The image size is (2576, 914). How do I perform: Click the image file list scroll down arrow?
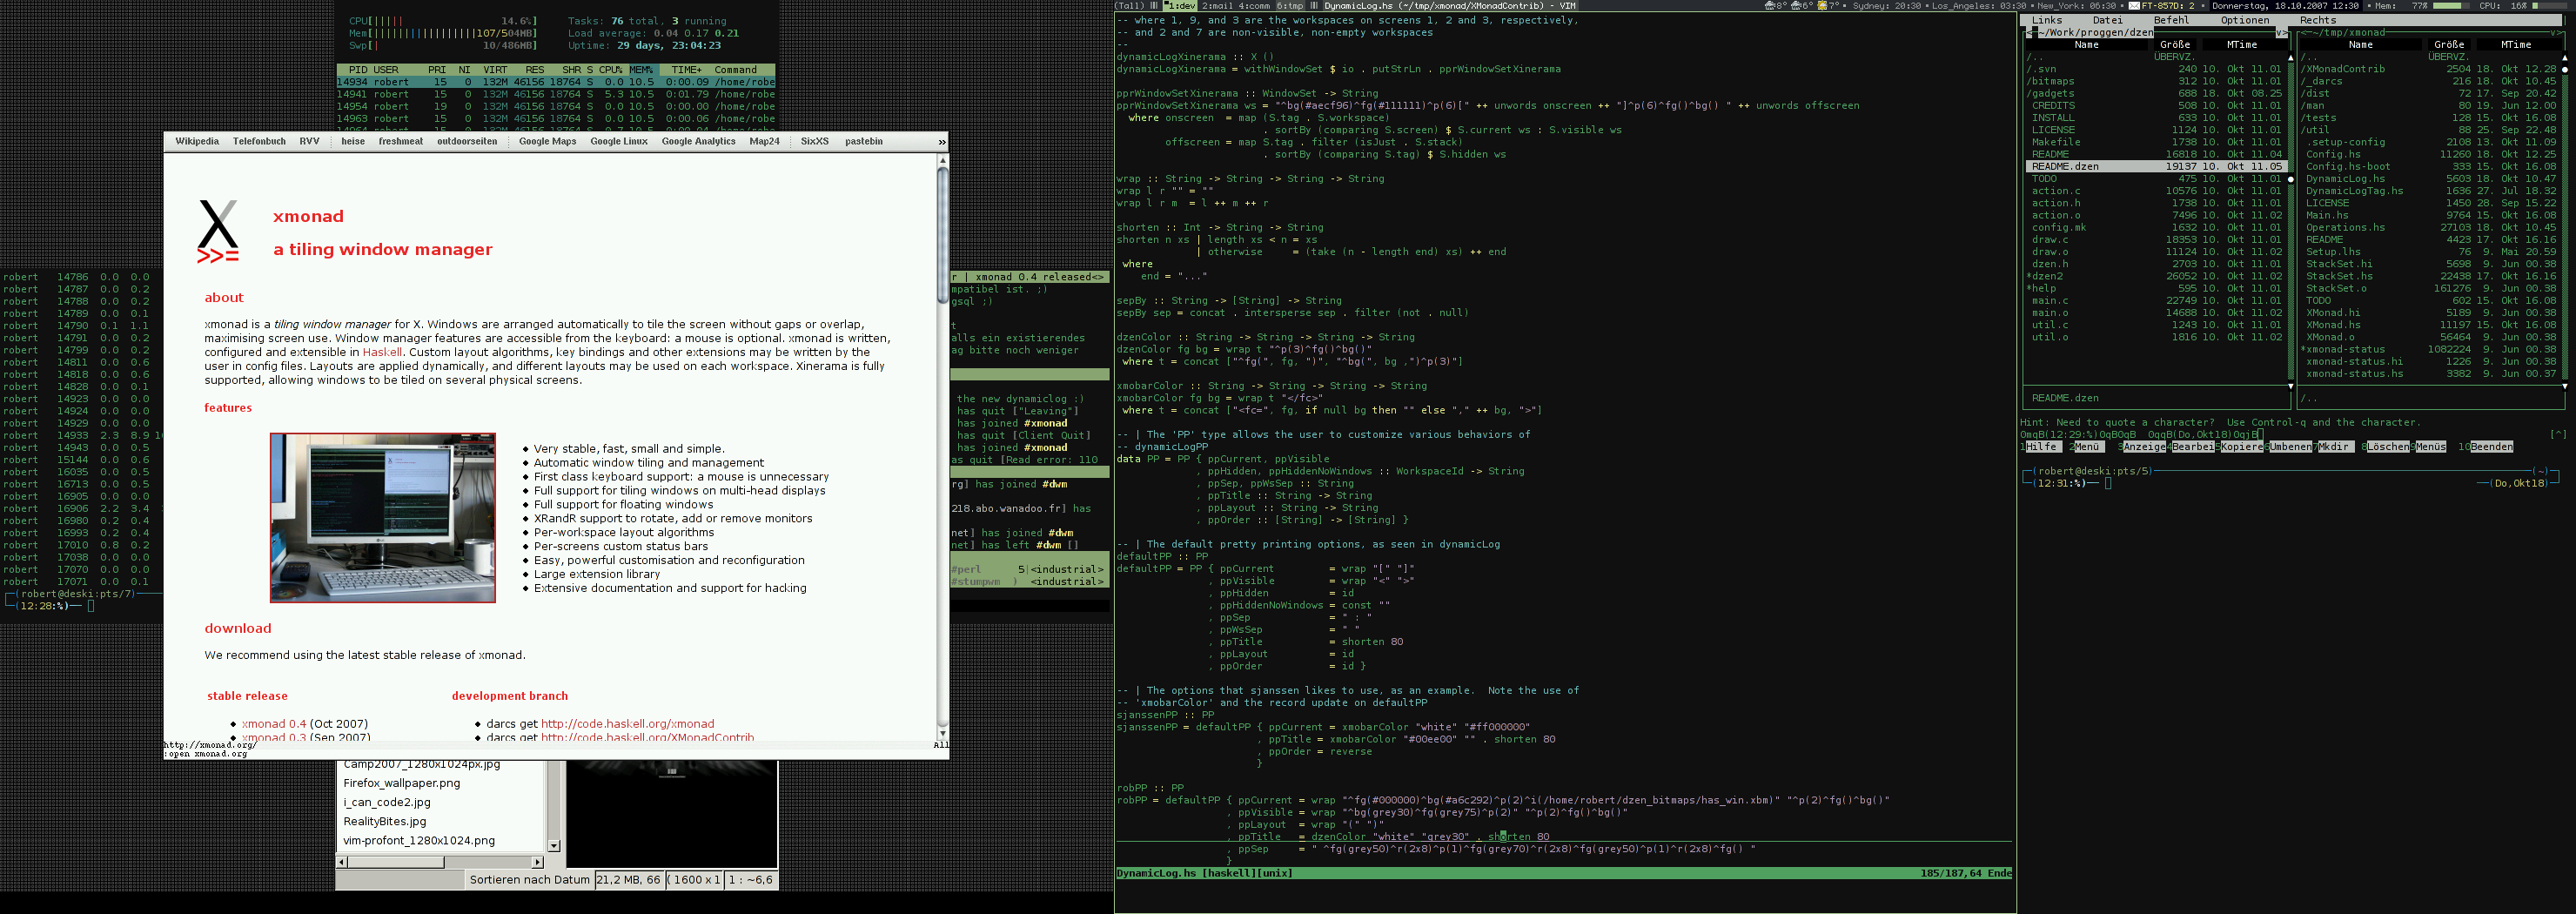pyautogui.click(x=554, y=846)
